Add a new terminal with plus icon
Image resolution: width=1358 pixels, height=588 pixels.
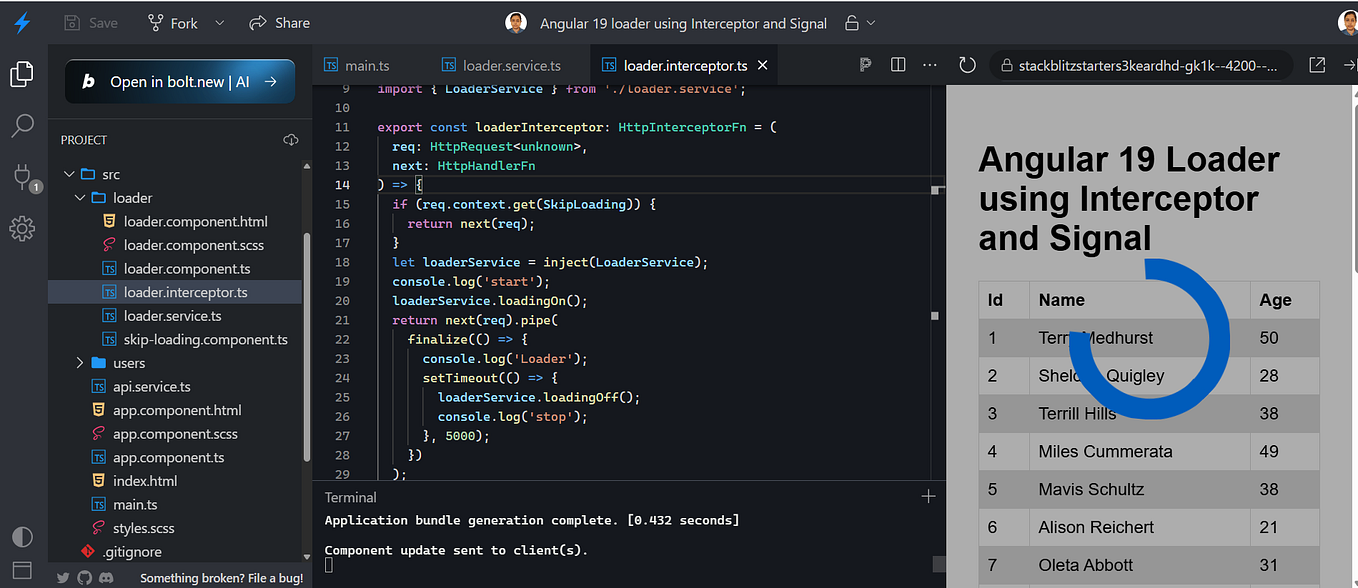[928, 496]
